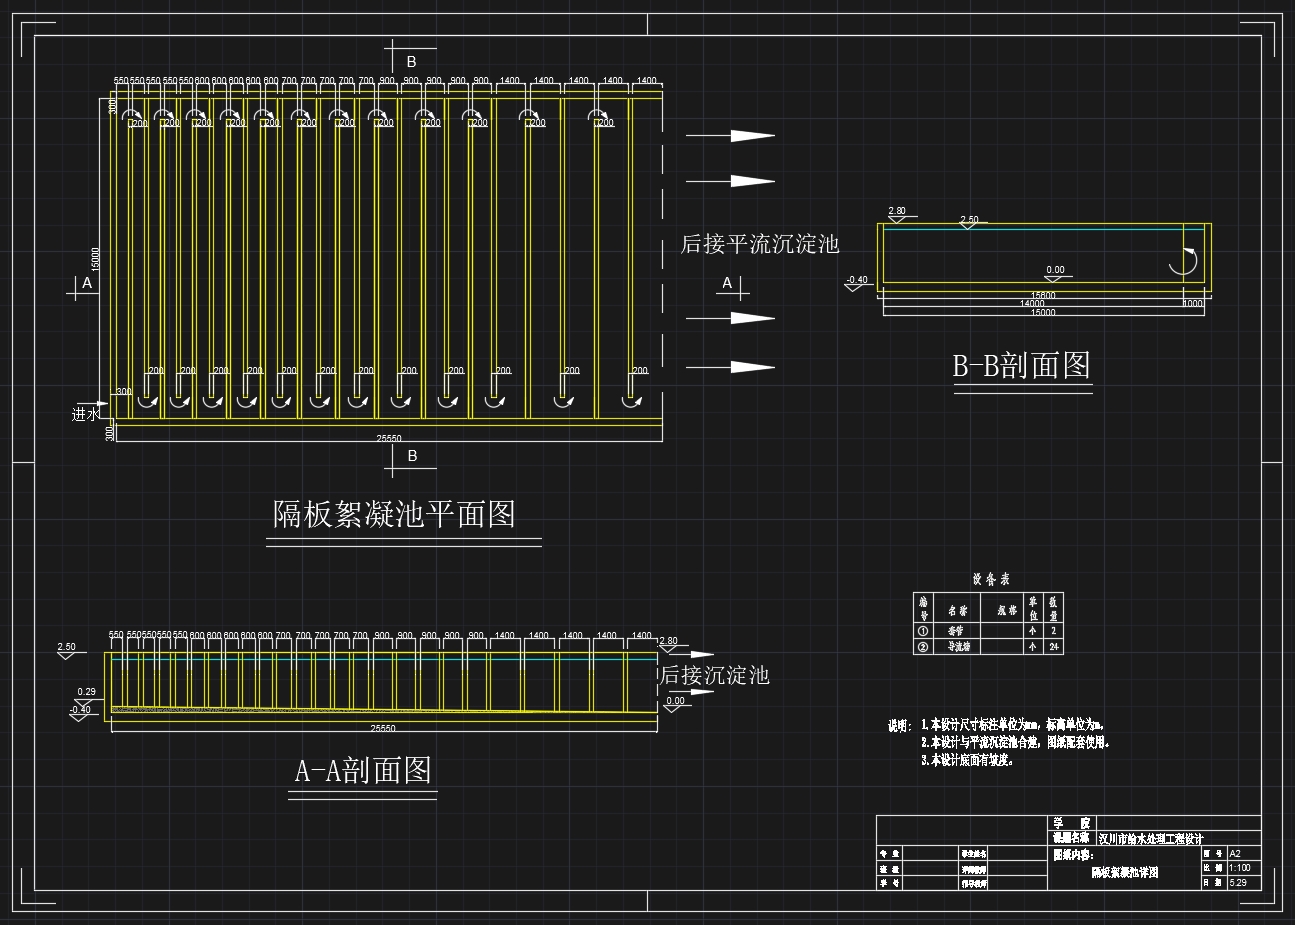Click title block text 隔板絮凝池详图

(x=1124, y=872)
